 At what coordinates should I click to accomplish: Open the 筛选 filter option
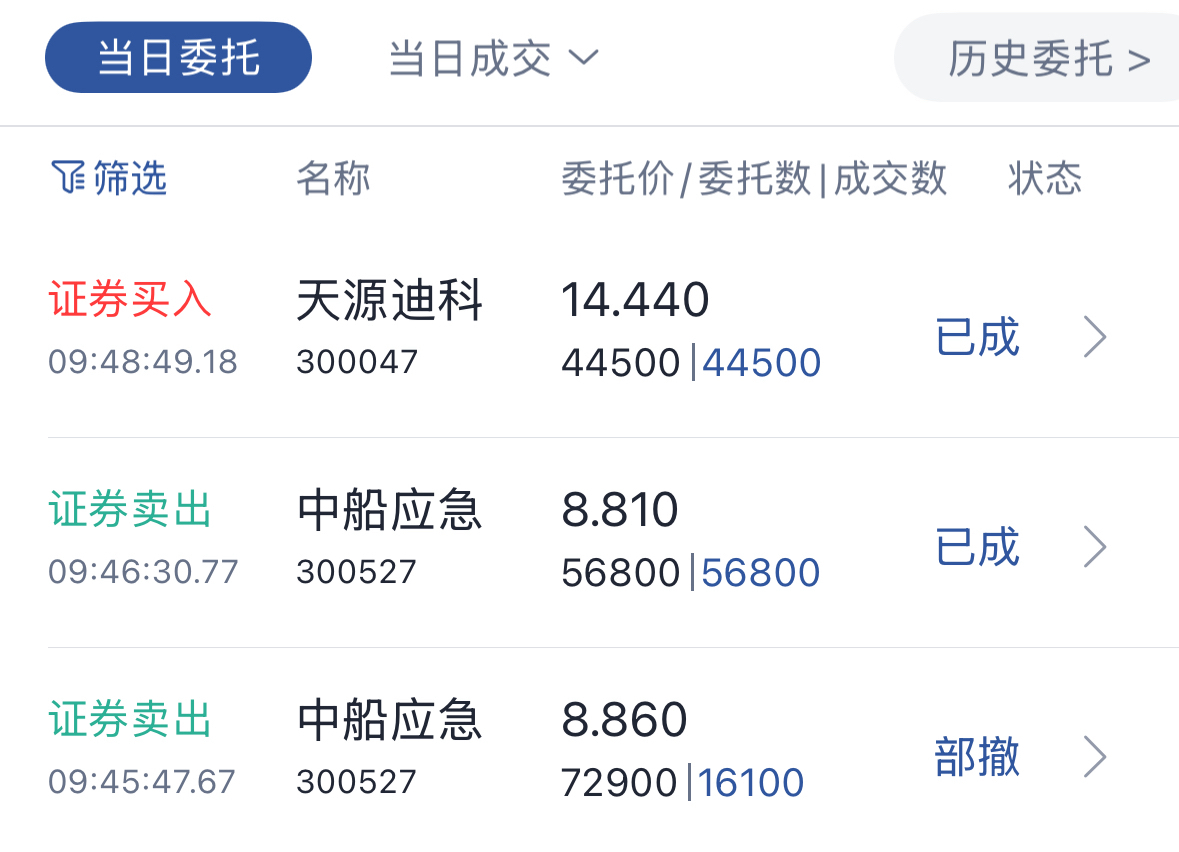coord(109,177)
